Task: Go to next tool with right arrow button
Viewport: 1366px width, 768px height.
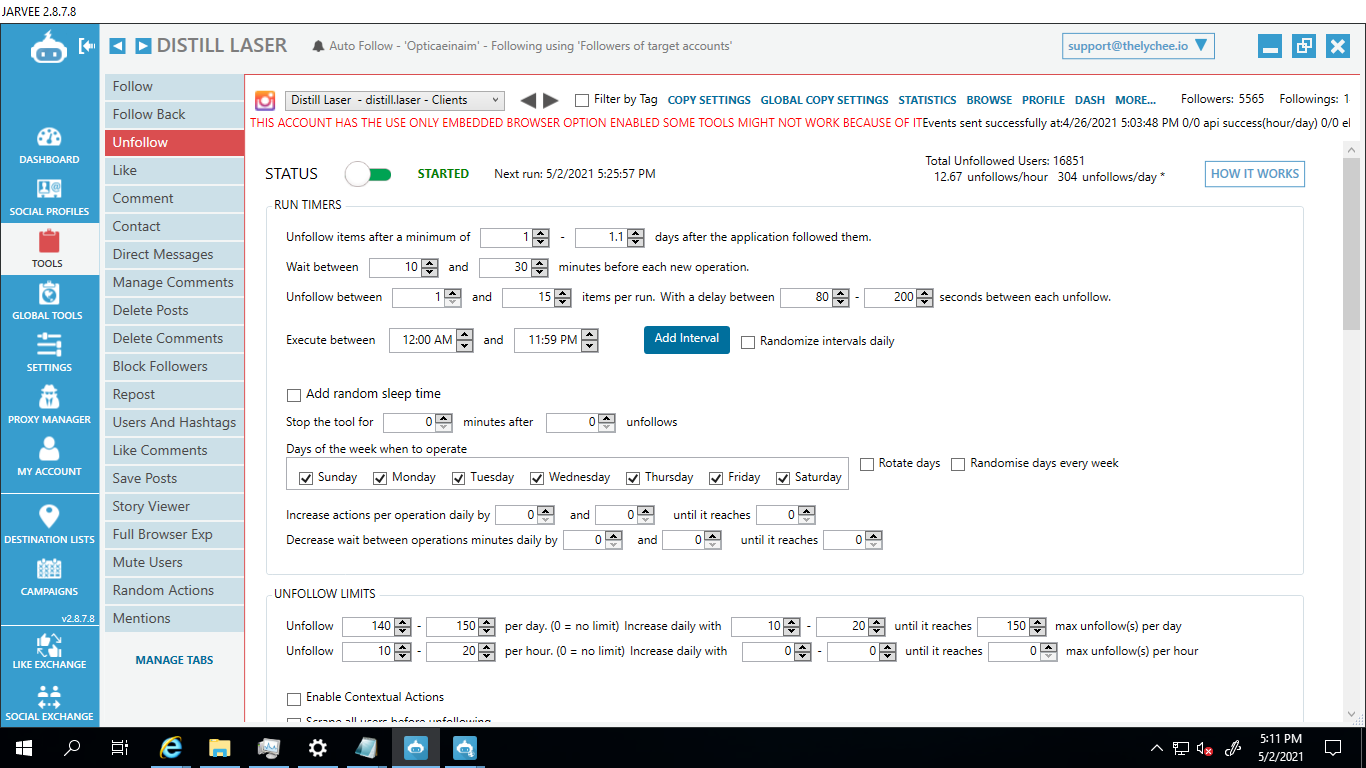Action: point(143,46)
